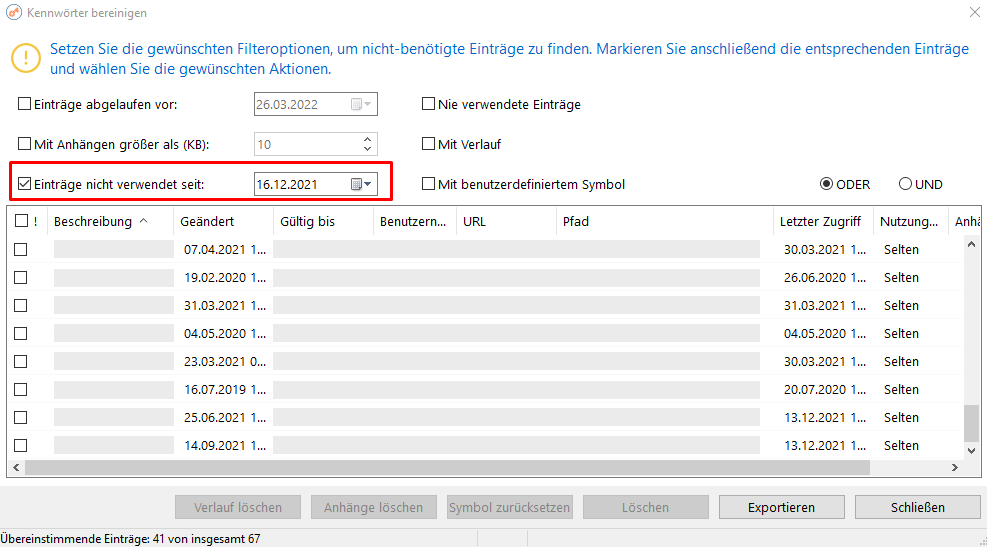Check the row changed 23.03.2021
Screen dimensions: 987x547
click(21, 361)
